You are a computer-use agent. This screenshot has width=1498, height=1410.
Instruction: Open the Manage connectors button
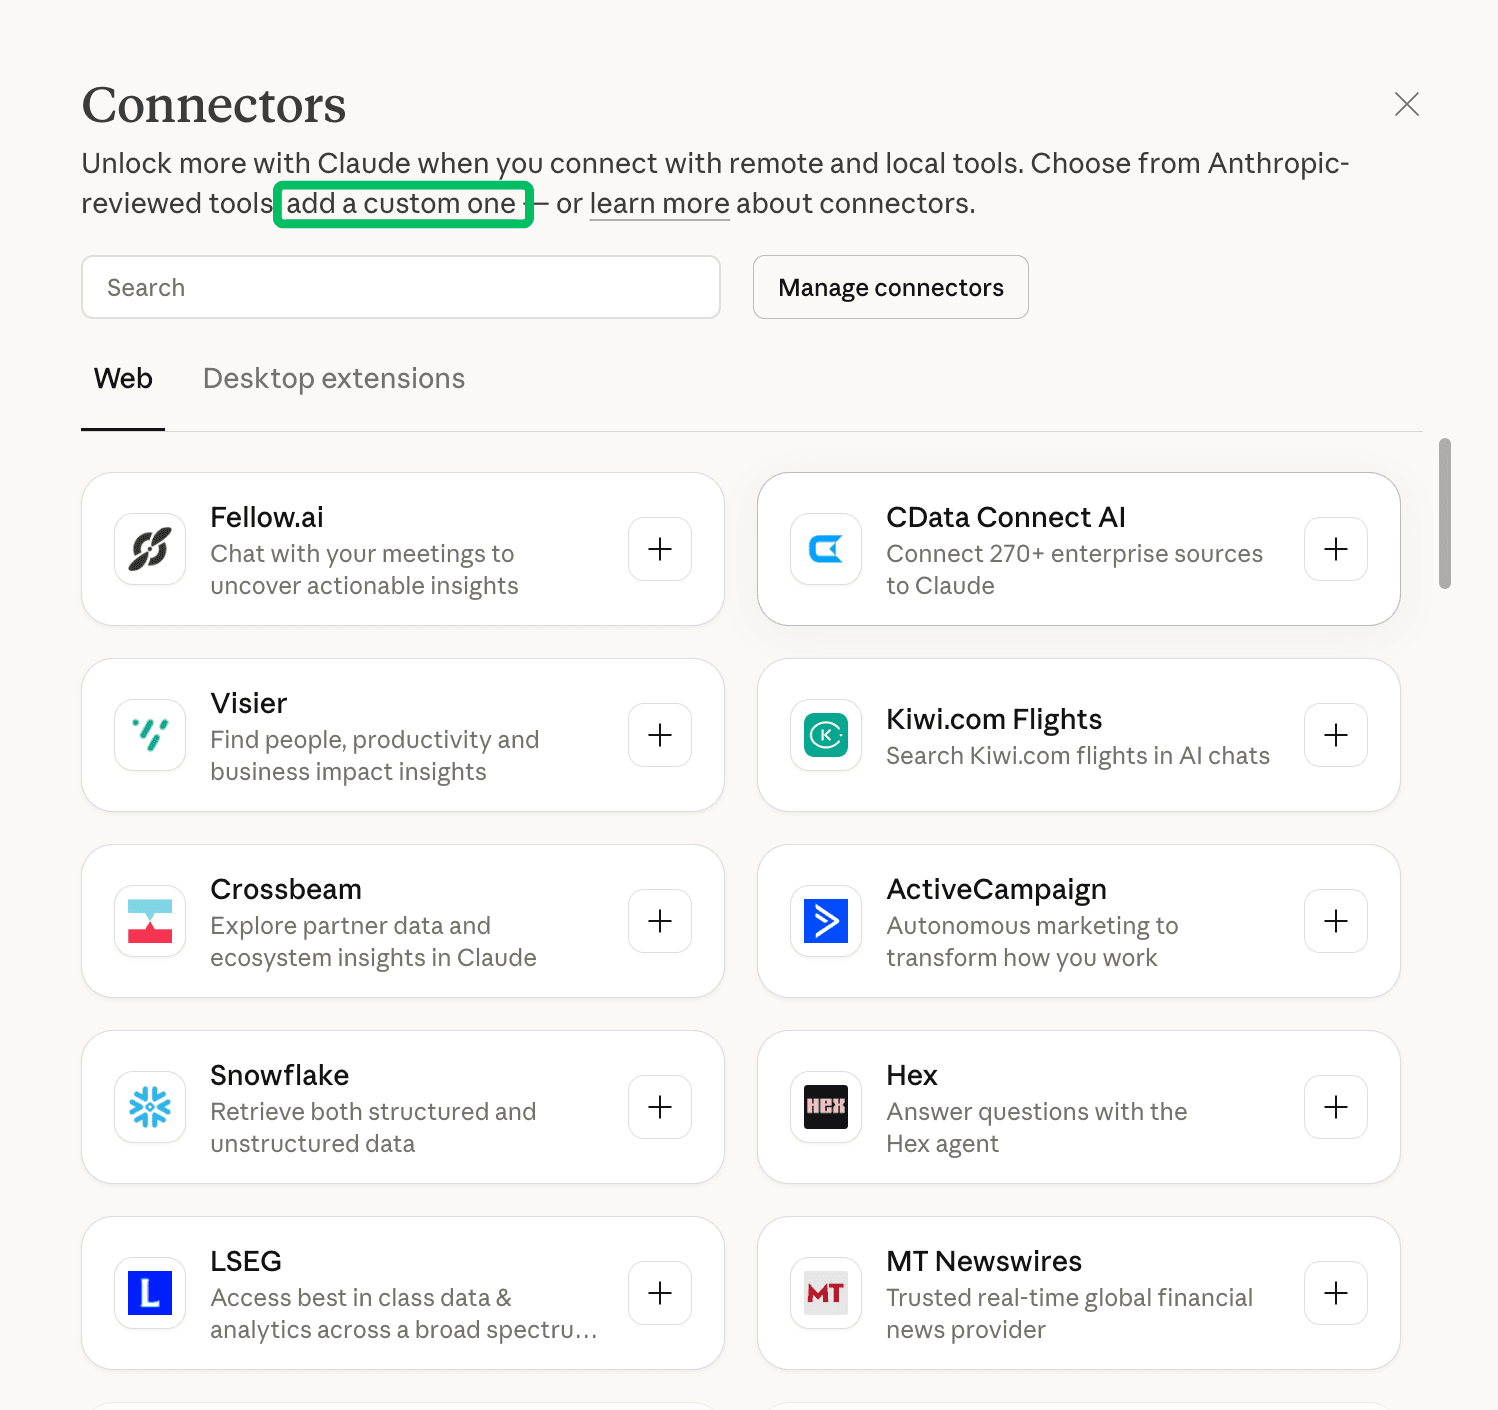pyautogui.click(x=890, y=288)
